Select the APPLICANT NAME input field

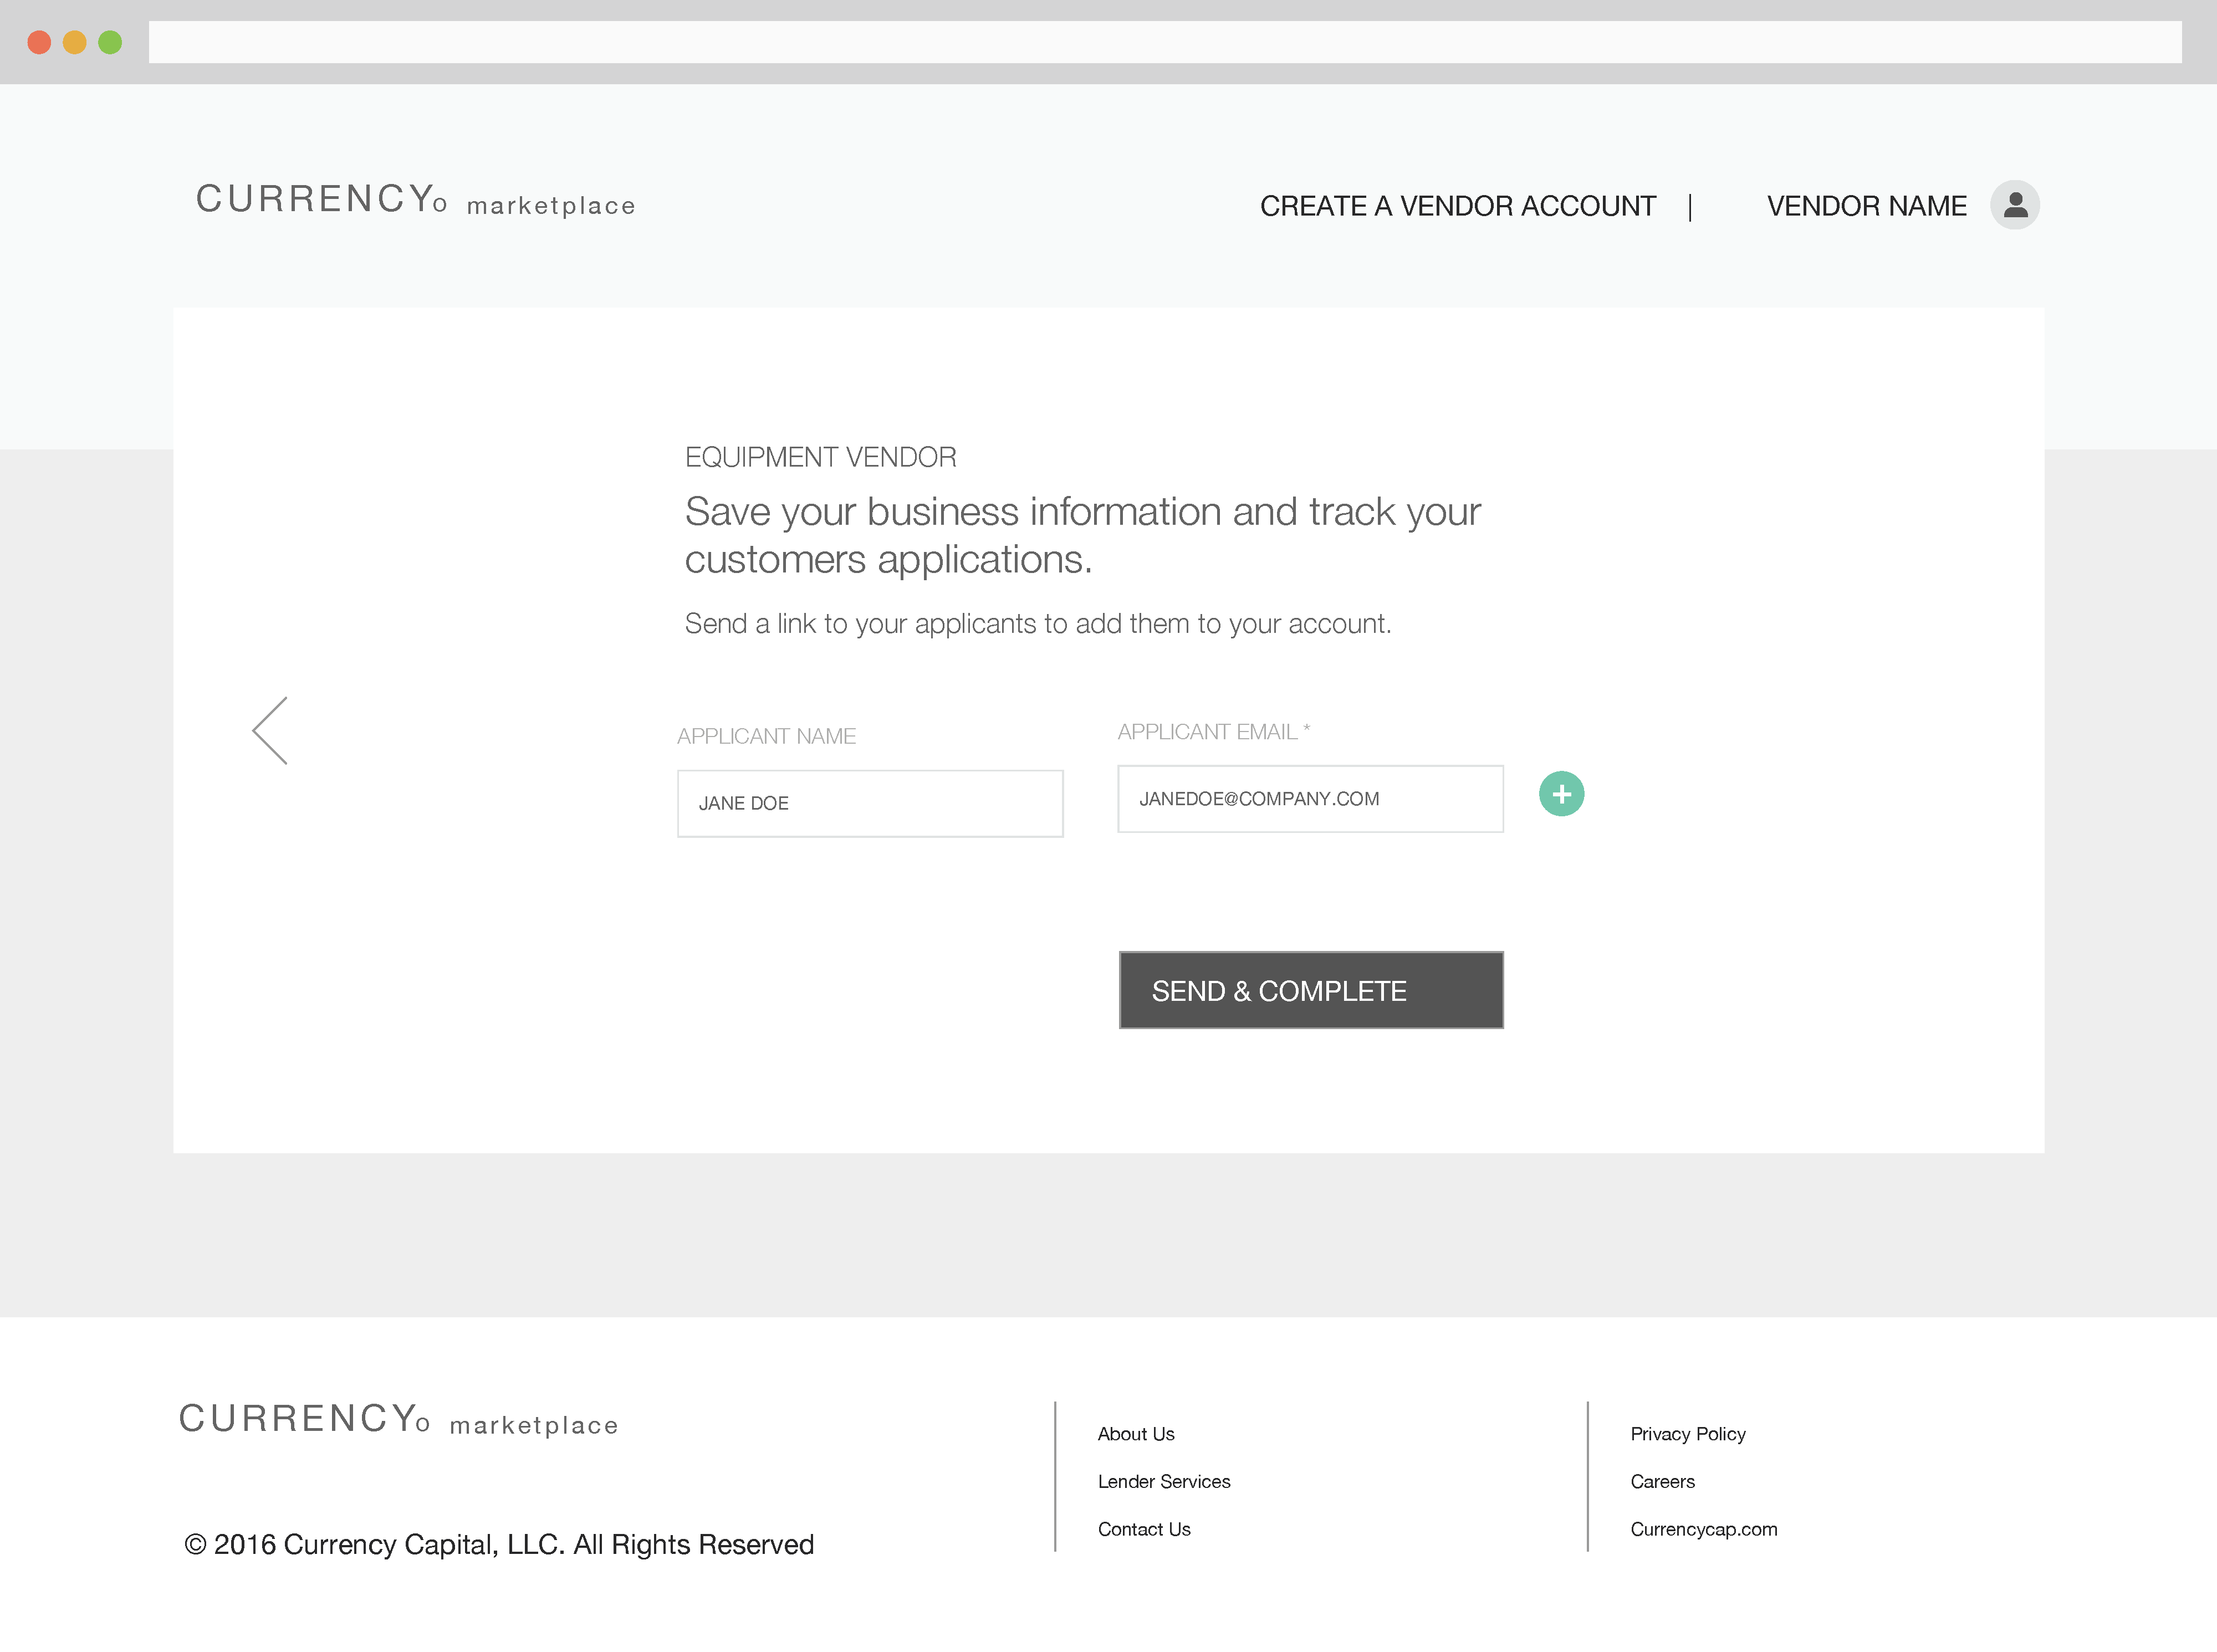pos(869,803)
